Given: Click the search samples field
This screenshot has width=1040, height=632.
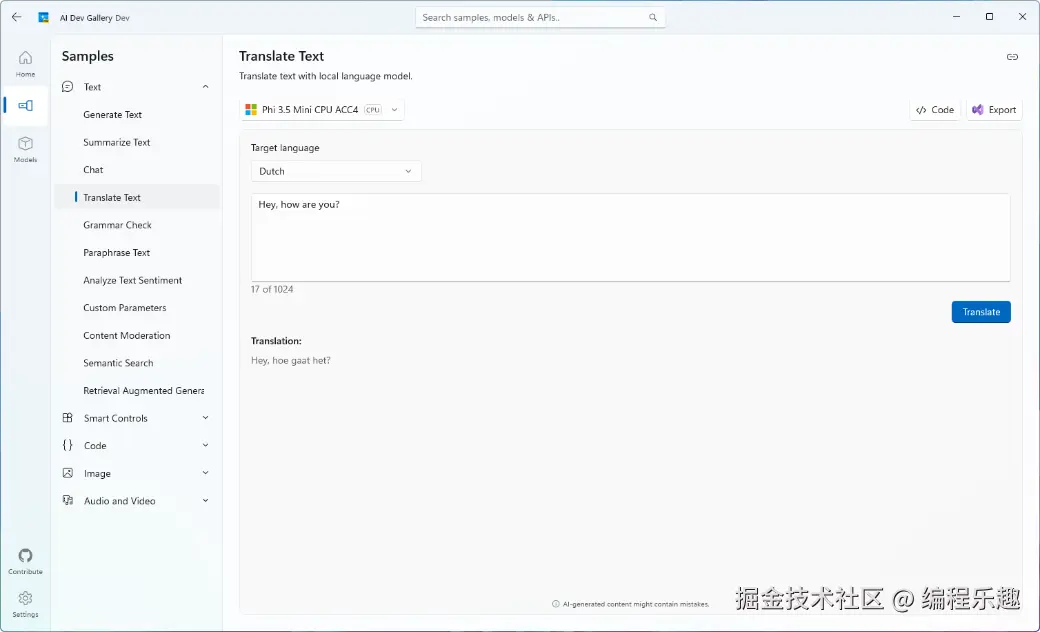Looking at the screenshot, I should tap(540, 17).
